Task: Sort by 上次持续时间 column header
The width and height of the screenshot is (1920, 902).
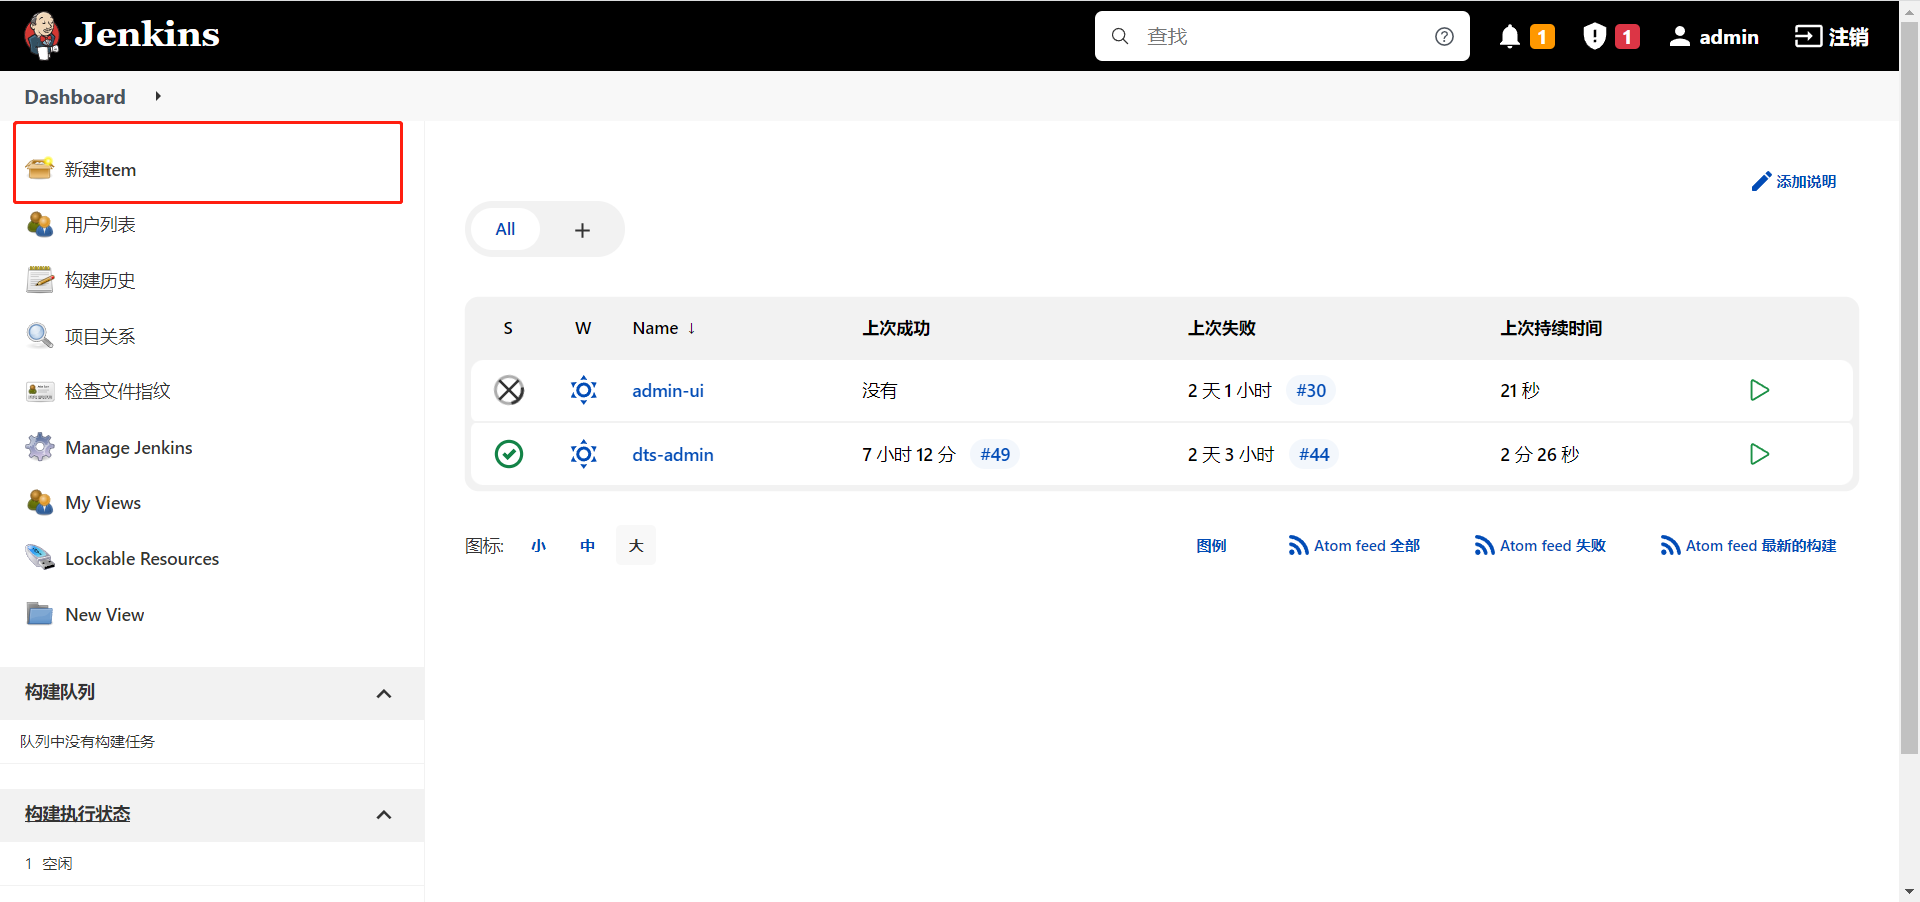Action: pos(1551,328)
